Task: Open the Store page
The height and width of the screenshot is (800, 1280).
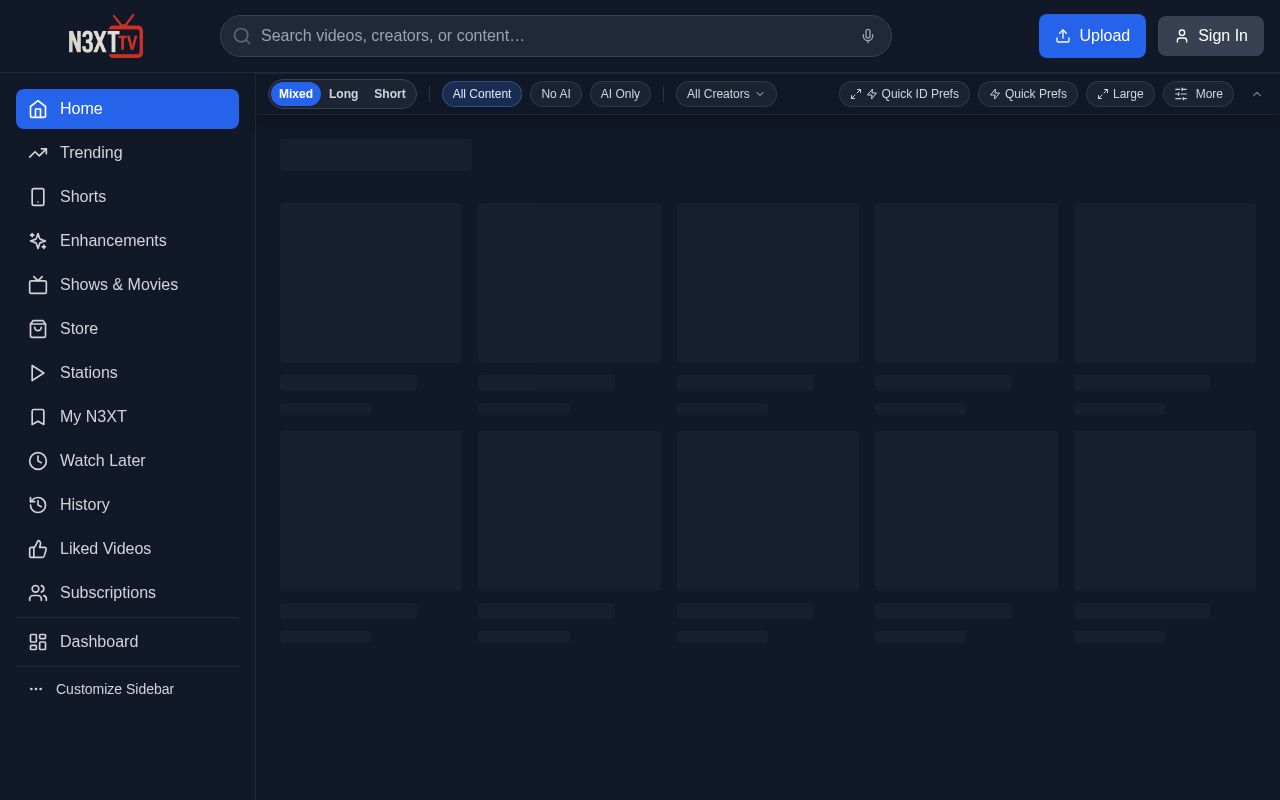Action: pyautogui.click(x=127, y=329)
